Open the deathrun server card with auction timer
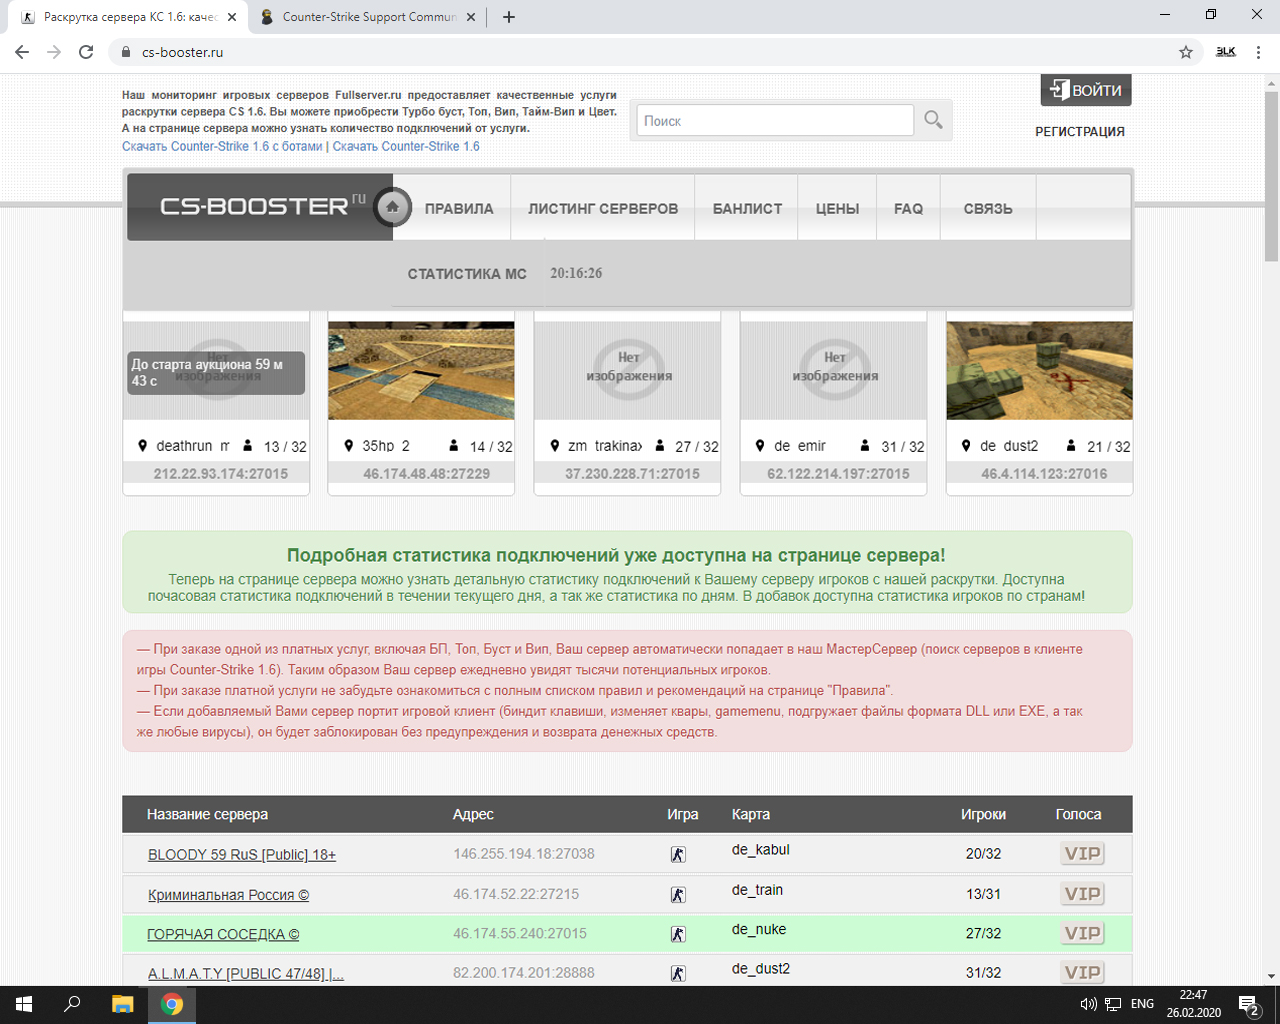The width and height of the screenshot is (1280, 1024). click(216, 370)
